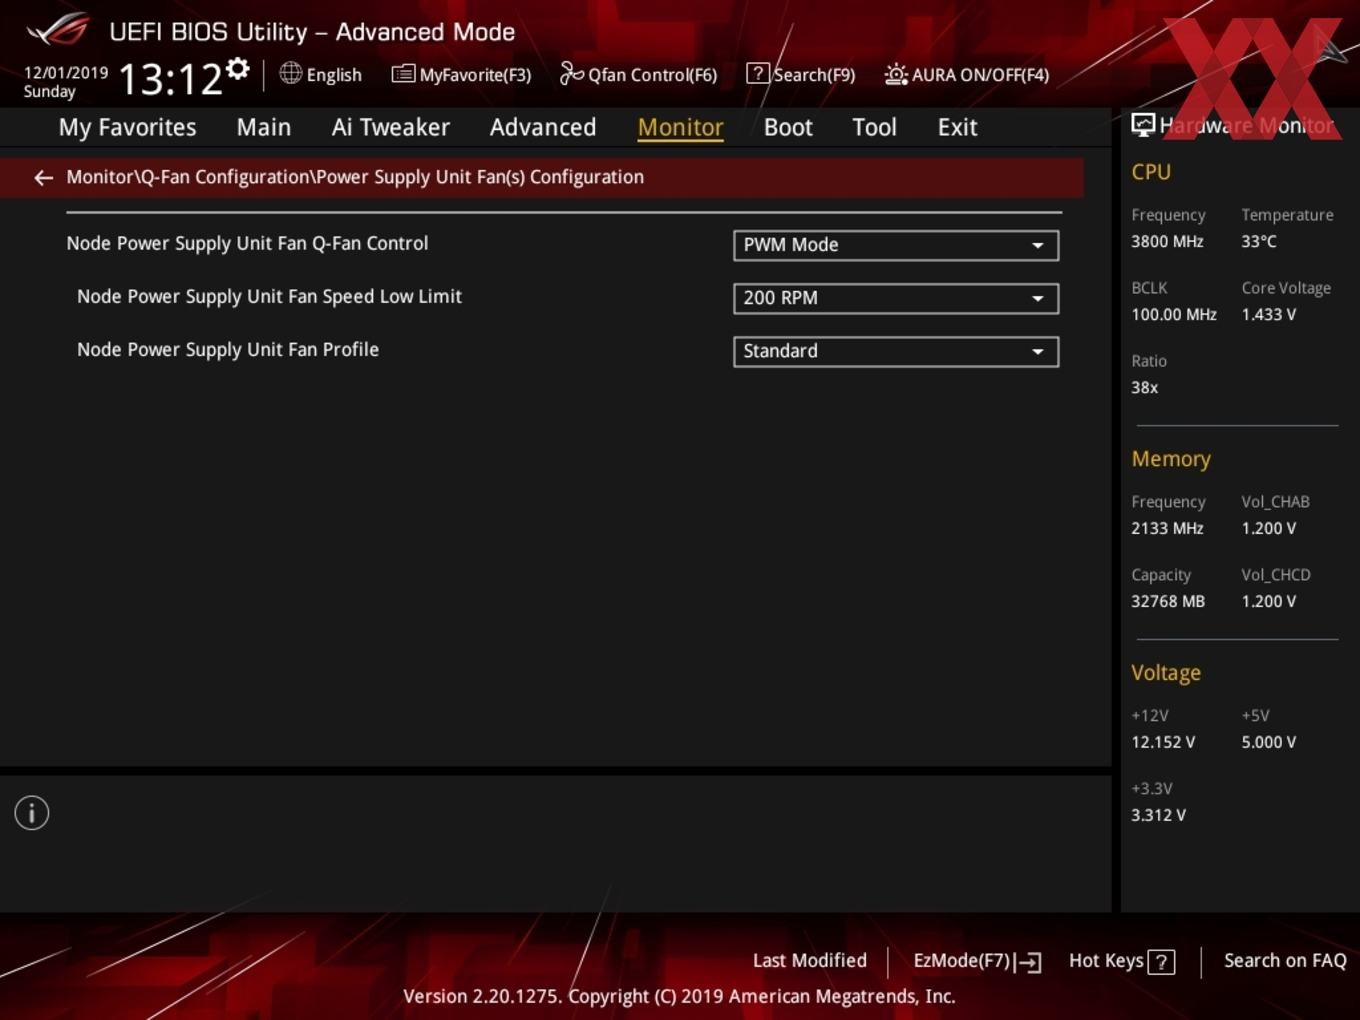Click +12V value 12.152 V
Viewport: 1360px width, 1020px height.
click(1163, 742)
